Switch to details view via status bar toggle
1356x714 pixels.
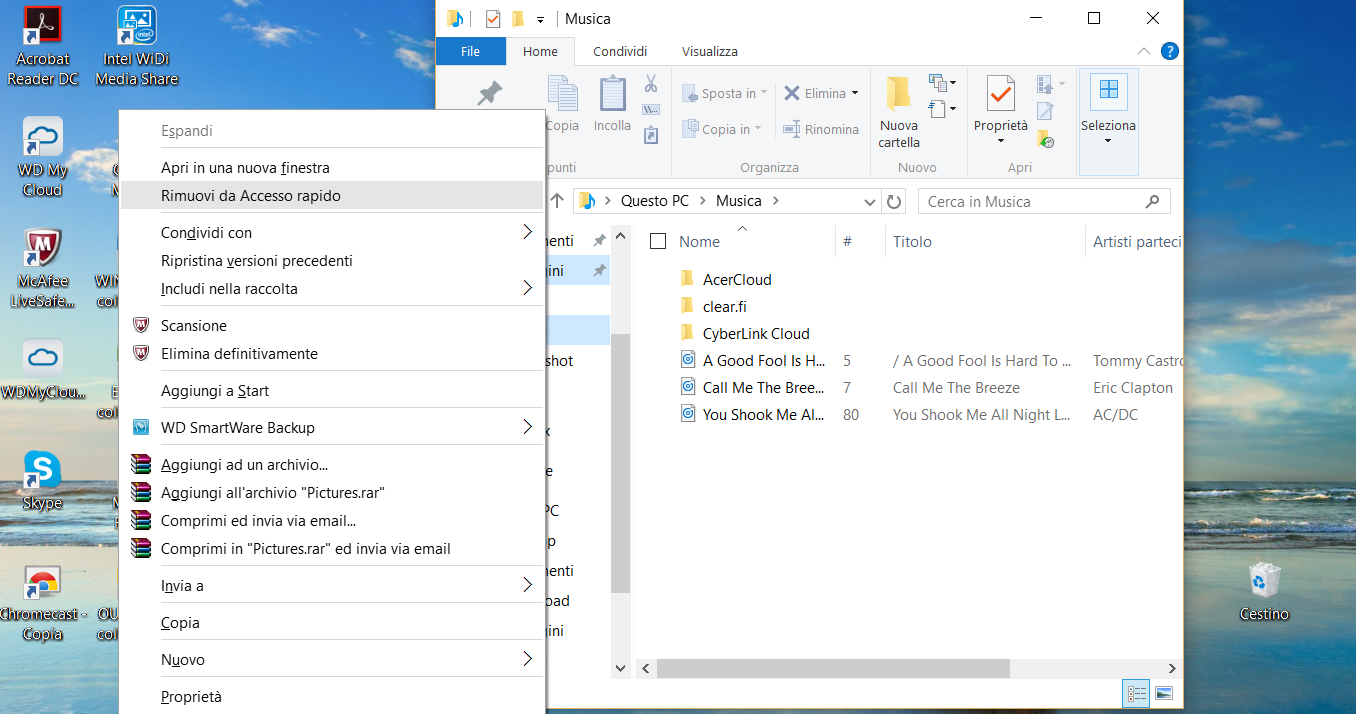[1136, 693]
